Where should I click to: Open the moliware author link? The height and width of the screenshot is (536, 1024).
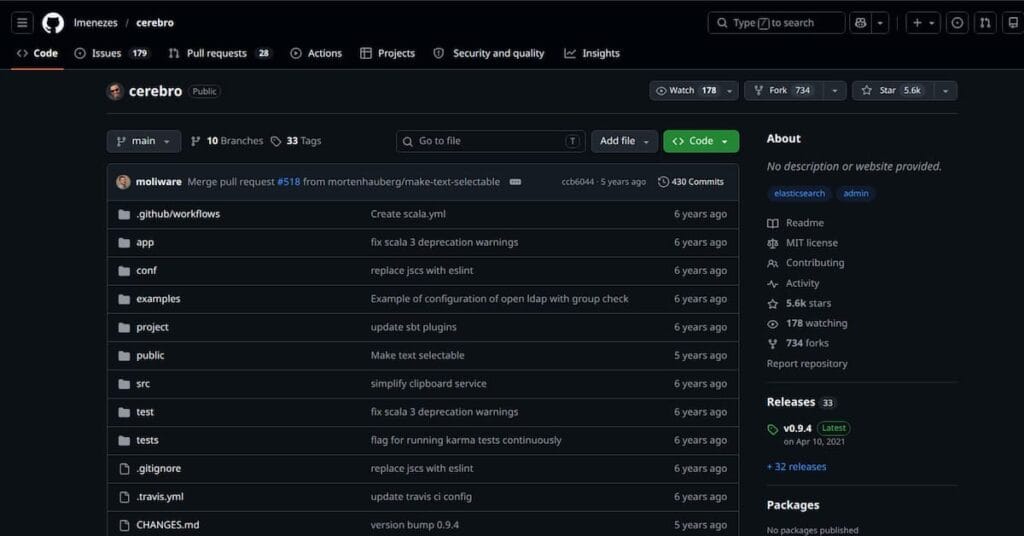[159, 182]
